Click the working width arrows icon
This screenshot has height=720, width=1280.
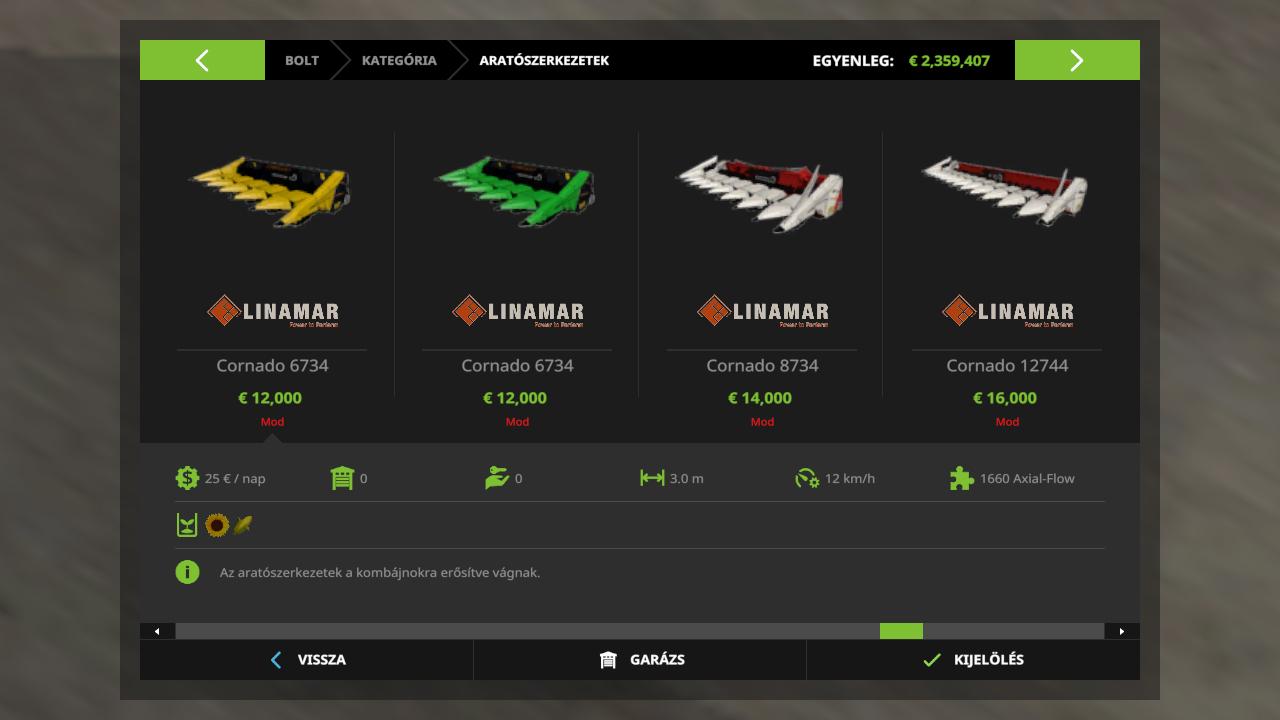(652, 478)
